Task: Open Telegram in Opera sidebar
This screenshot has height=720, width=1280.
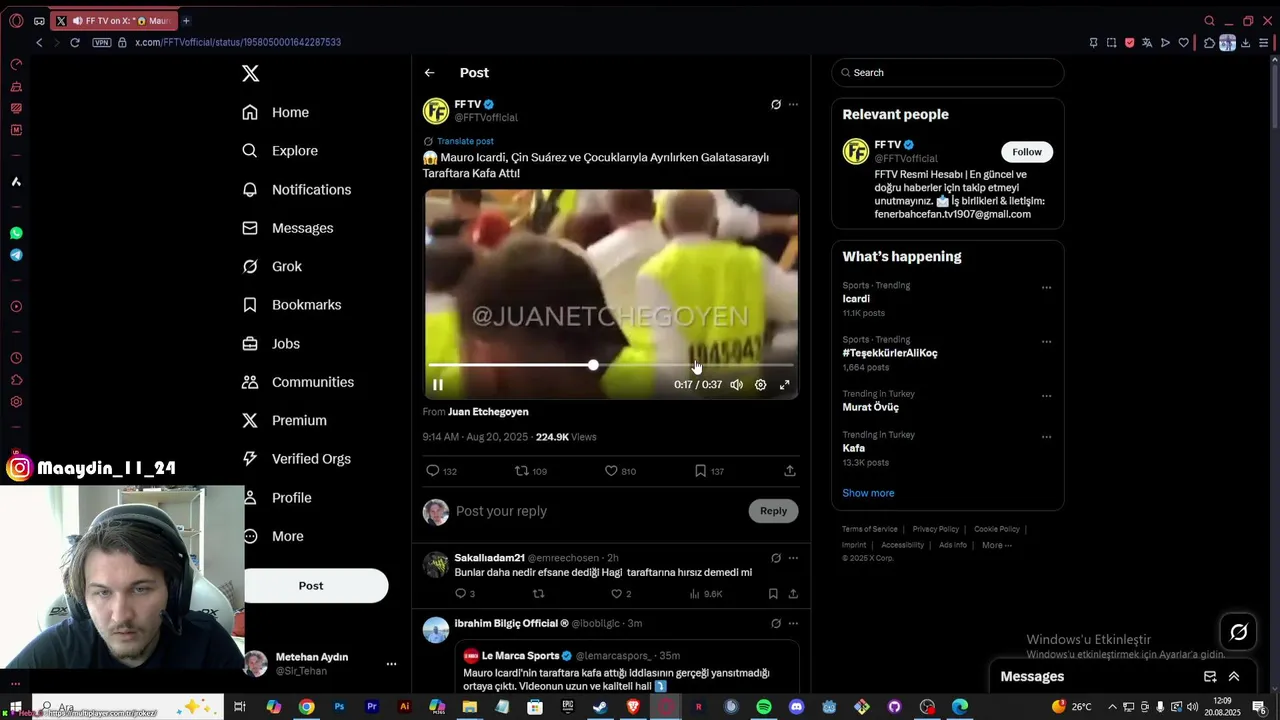Action: click(x=16, y=255)
